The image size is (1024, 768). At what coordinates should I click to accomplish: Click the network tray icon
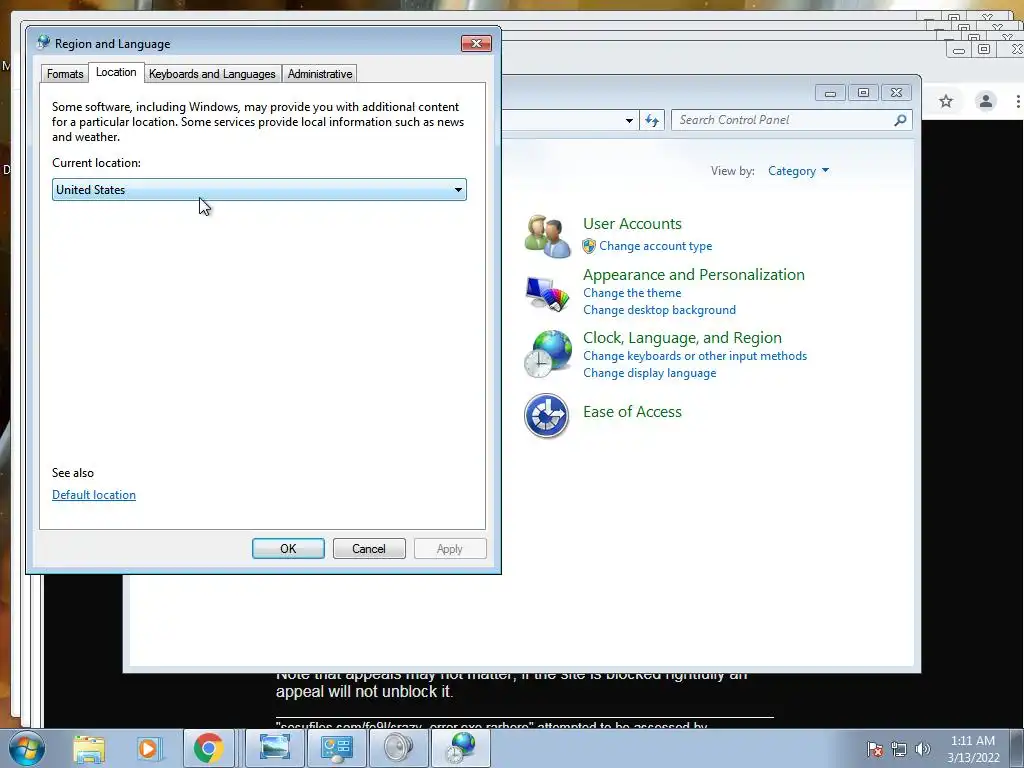click(899, 749)
